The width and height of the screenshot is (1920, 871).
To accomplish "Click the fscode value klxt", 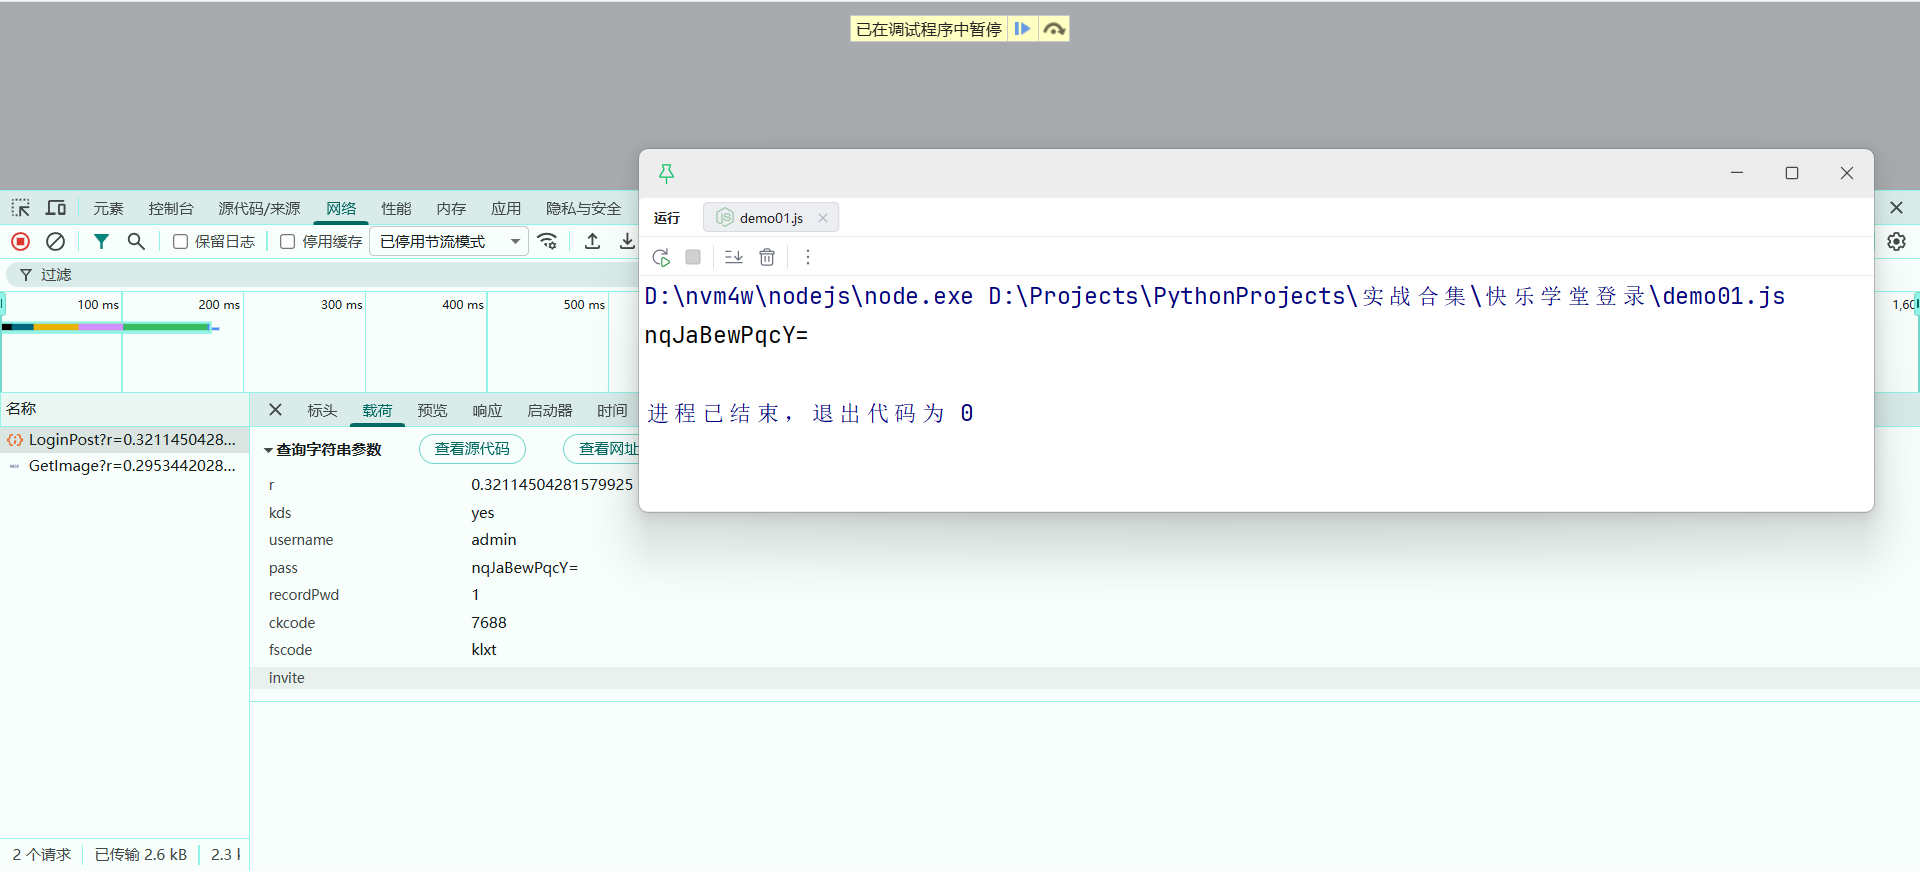I will [484, 650].
